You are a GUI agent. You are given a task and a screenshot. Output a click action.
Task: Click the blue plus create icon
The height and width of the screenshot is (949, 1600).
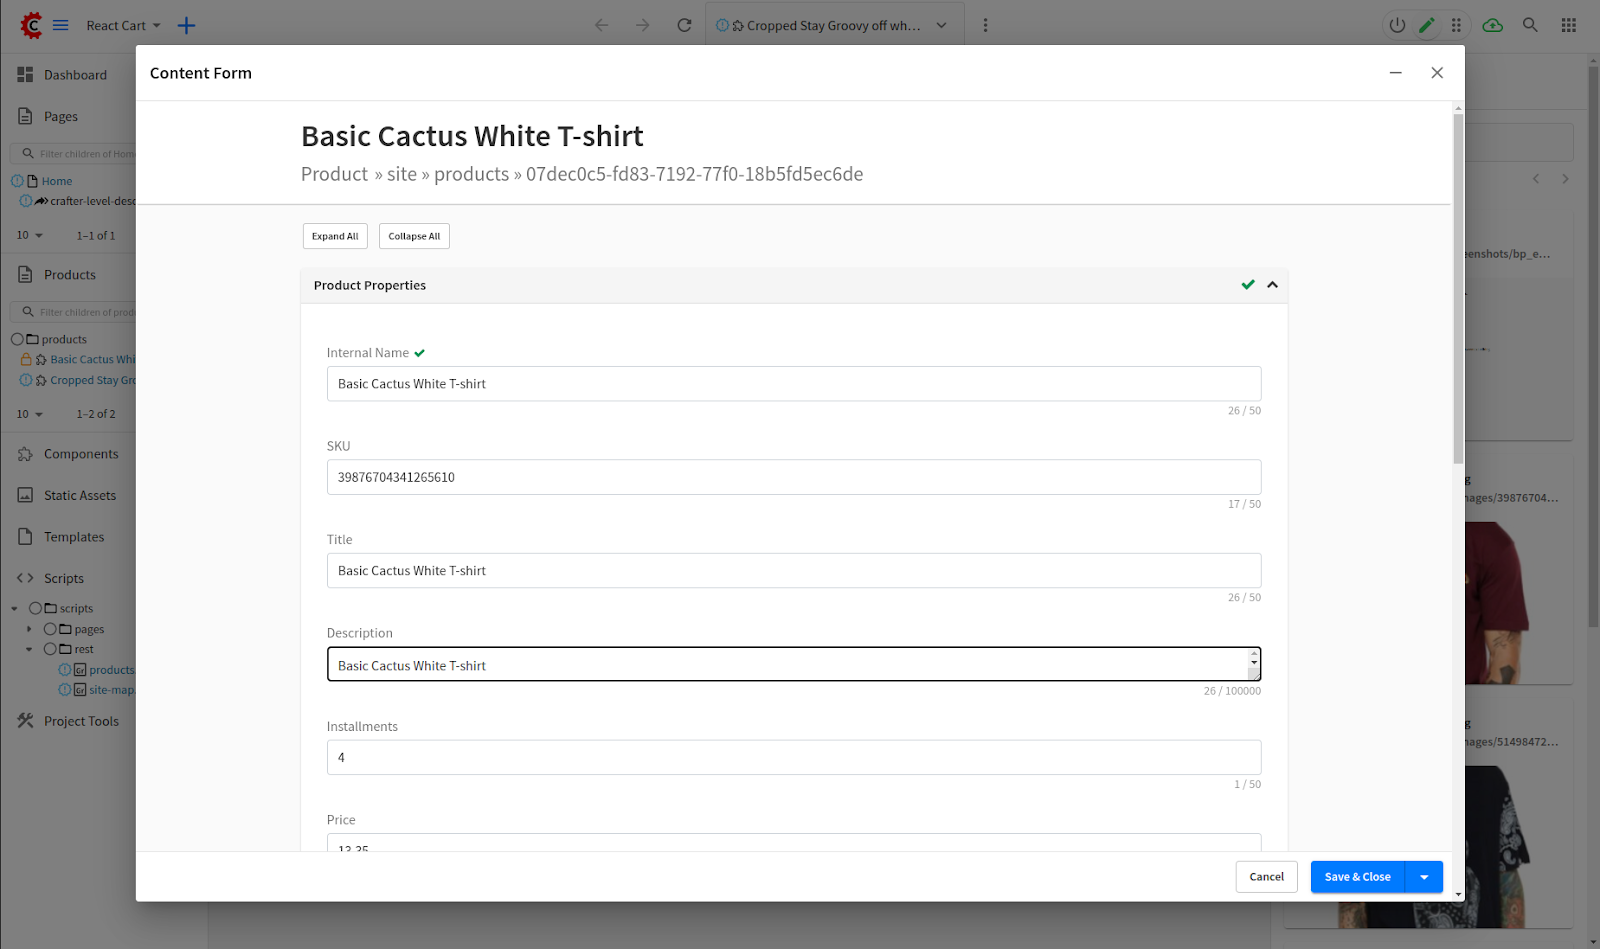point(186,25)
